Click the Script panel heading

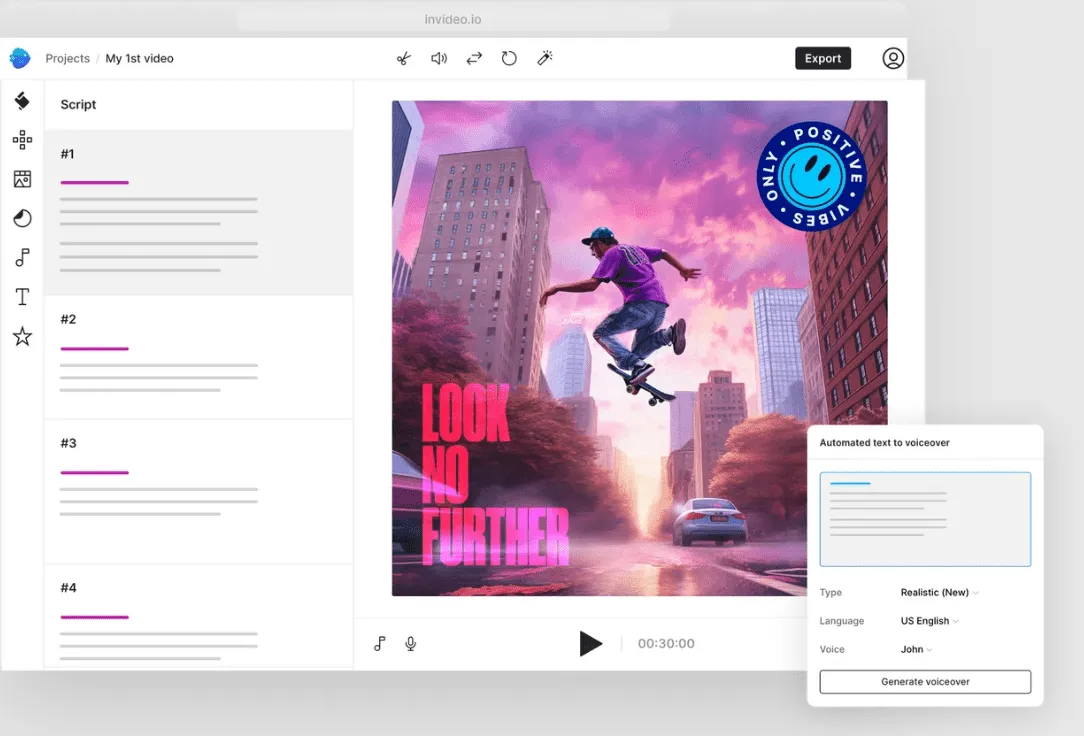78,104
